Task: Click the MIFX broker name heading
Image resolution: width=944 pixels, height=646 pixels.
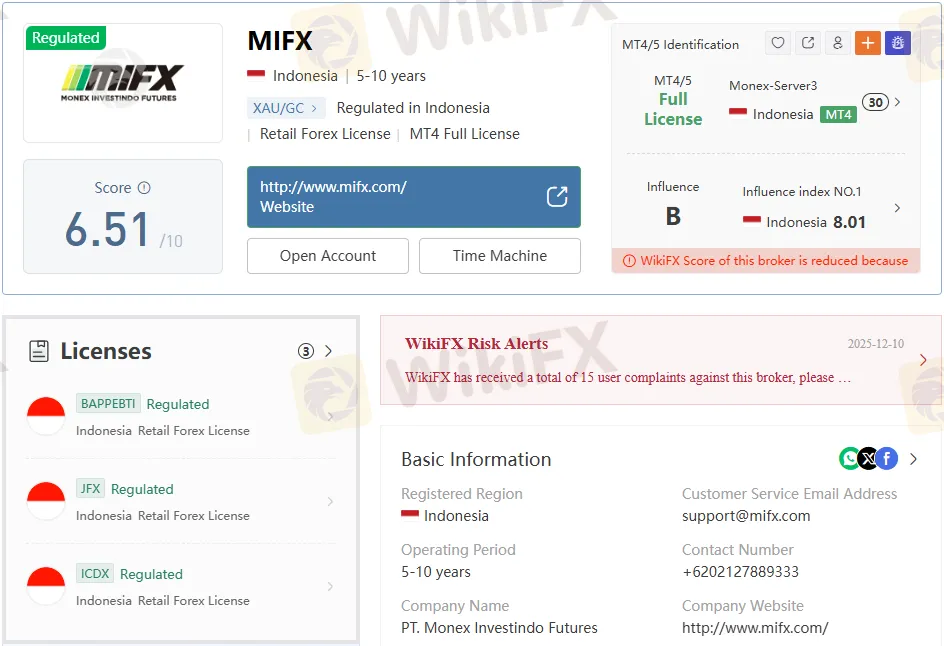Action: 280,41
